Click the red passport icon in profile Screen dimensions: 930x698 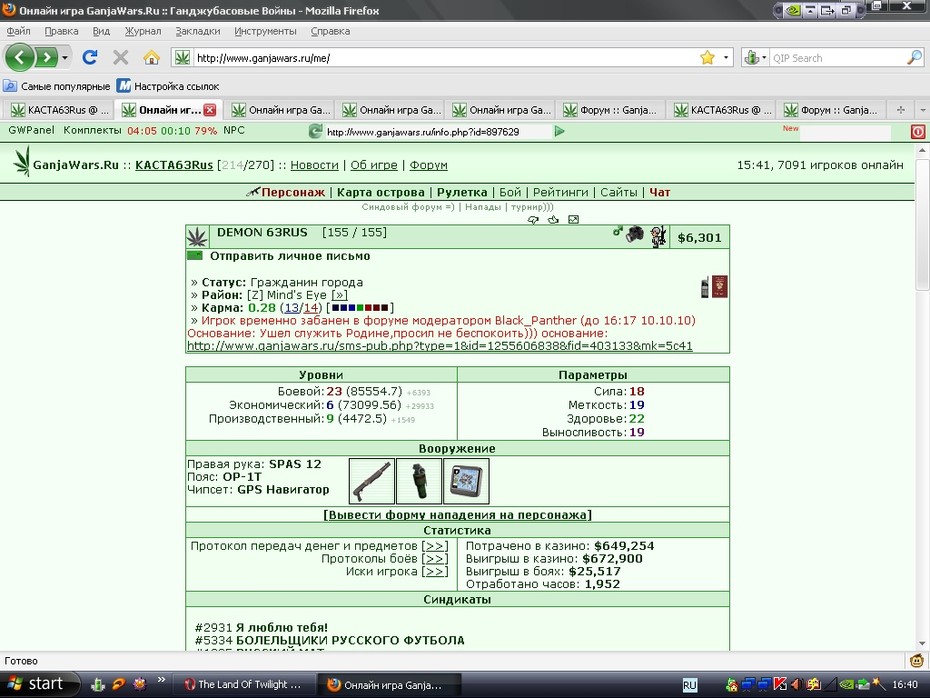pyautogui.click(x=719, y=286)
